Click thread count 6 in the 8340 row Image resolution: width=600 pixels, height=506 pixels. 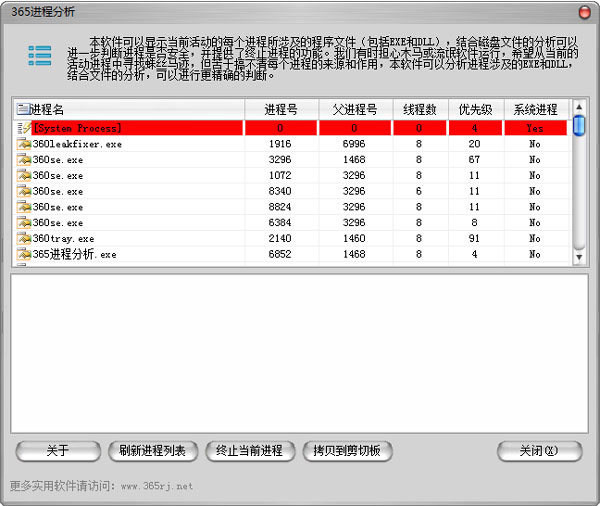(419, 191)
